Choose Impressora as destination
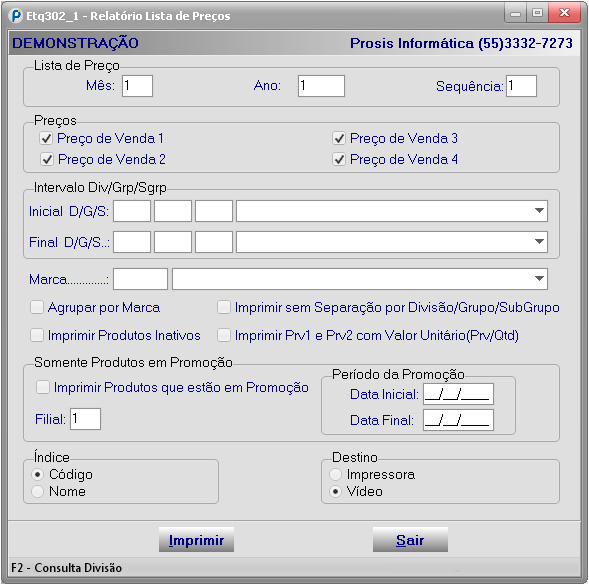Image resolution: width=589 pixels, height=585 pixels. pos(335,475)
